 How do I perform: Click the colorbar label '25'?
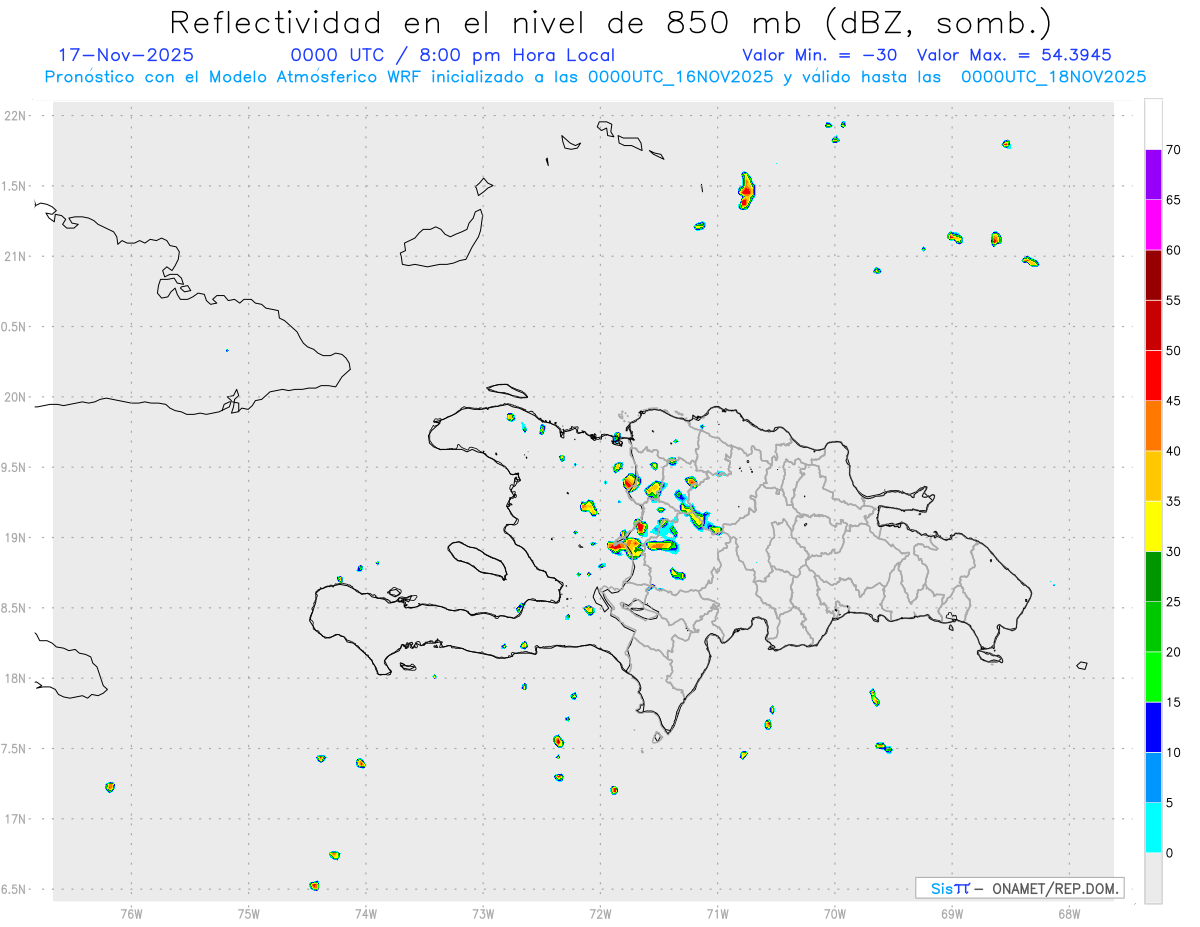pos(1174,602)
